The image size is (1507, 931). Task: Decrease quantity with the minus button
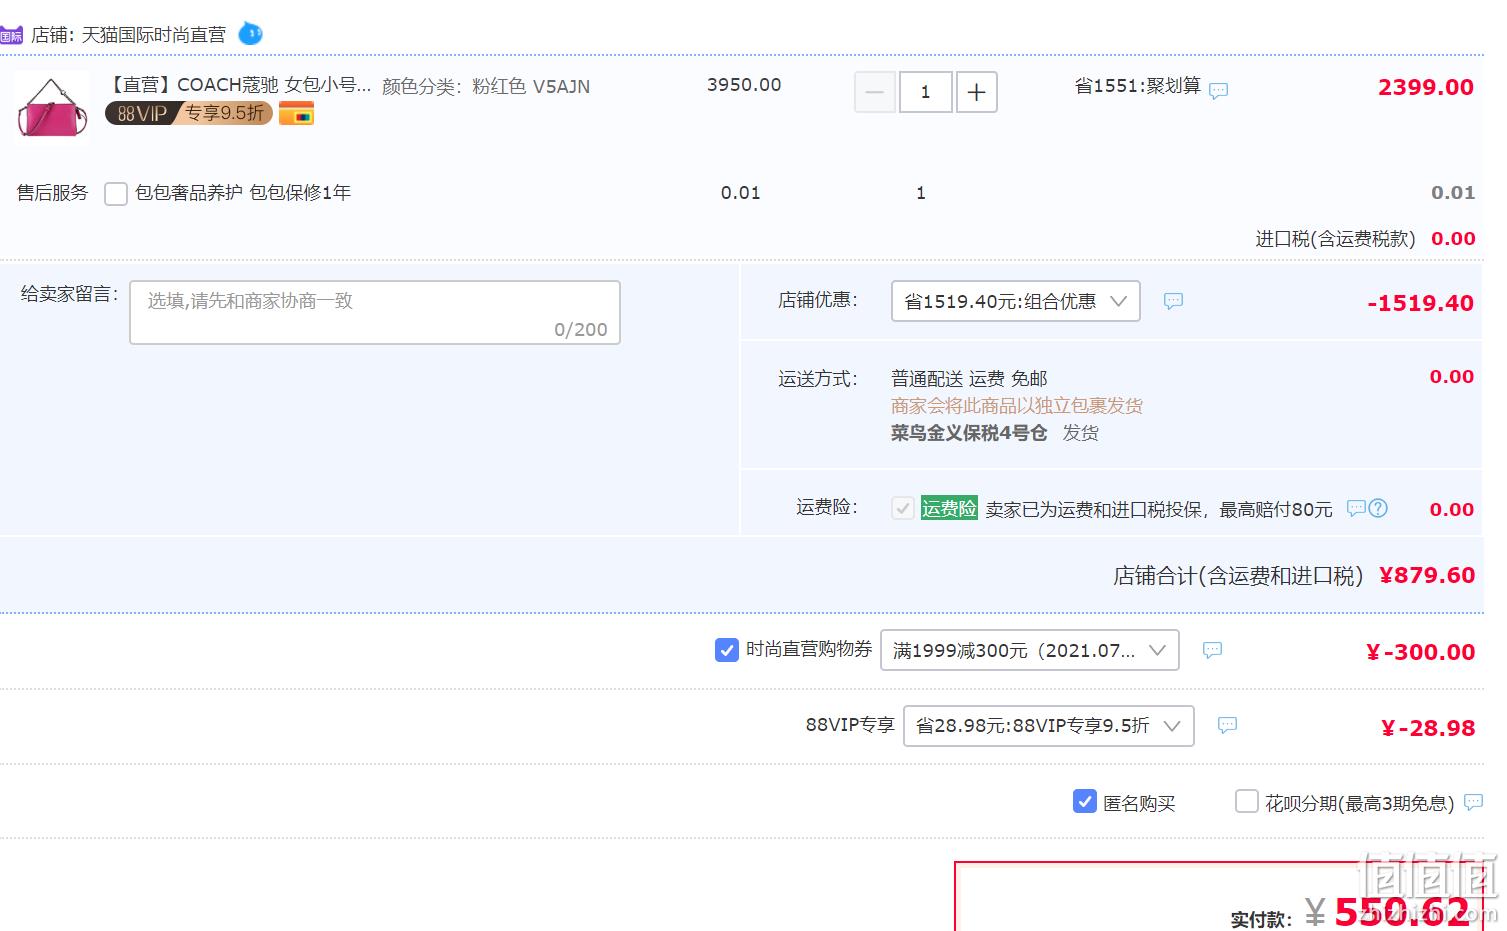tap(874, 92)
